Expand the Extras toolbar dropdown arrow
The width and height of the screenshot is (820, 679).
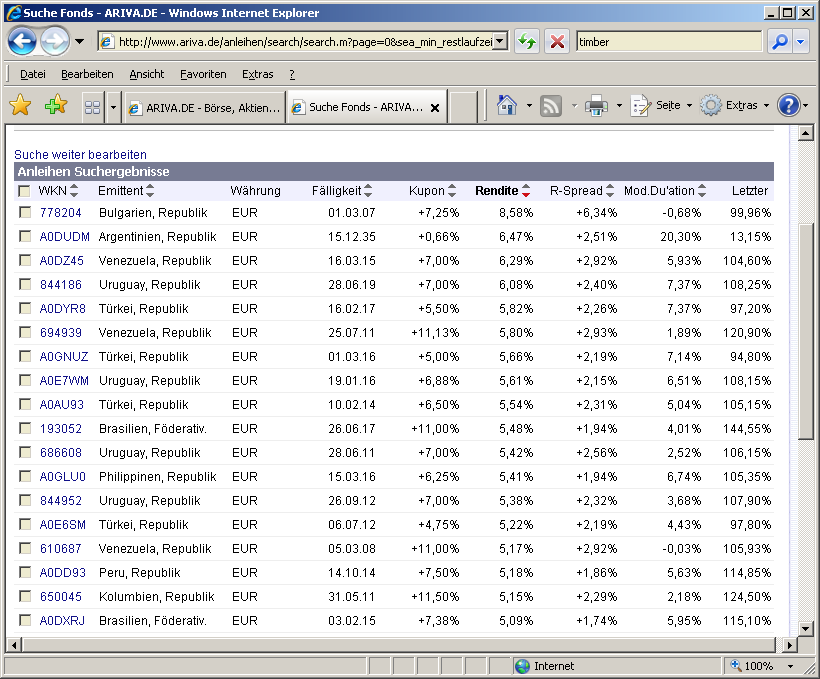click(x=767, y=106)
